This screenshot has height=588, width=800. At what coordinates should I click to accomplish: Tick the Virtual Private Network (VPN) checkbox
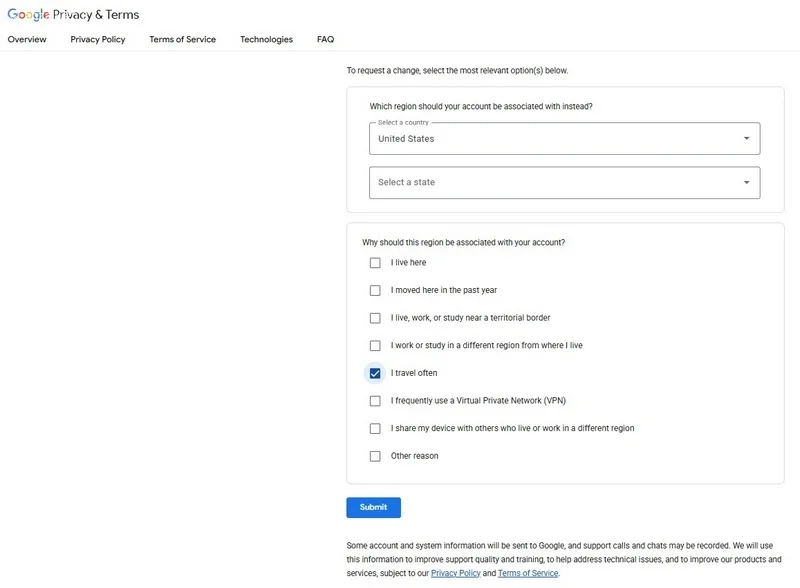coord(375,401)
